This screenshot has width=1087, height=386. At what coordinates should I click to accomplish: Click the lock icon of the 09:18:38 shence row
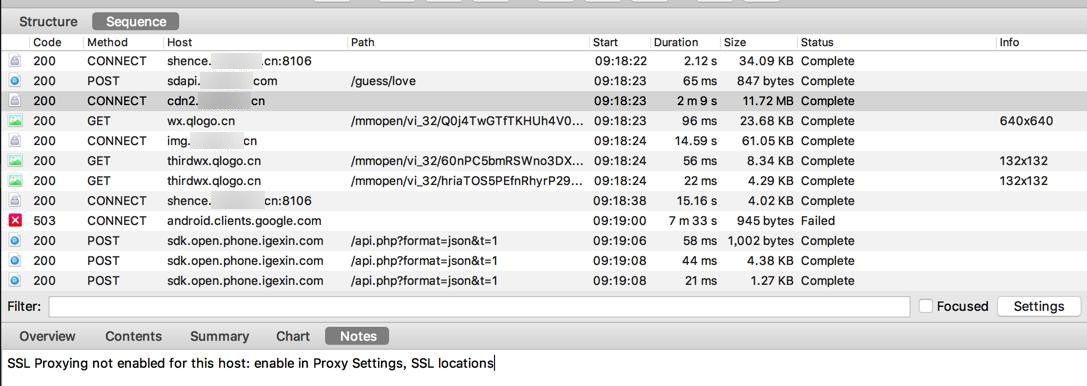pyautogui.click(x=15, y=200)
